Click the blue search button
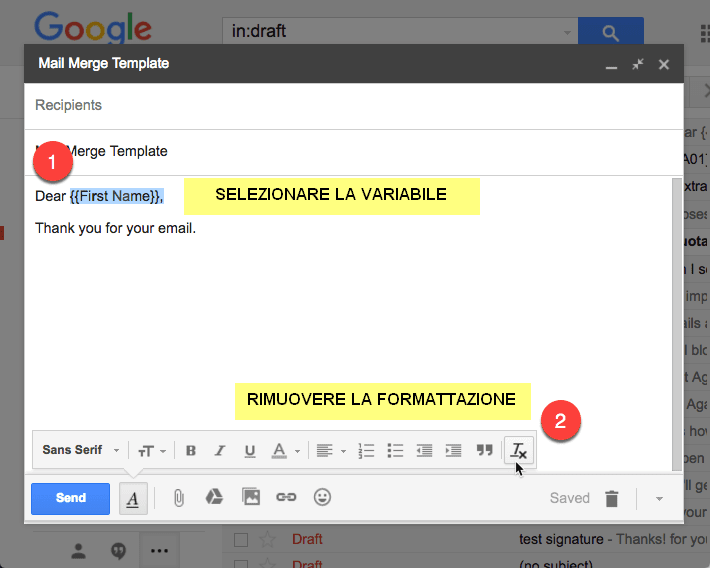 (610, 32)
